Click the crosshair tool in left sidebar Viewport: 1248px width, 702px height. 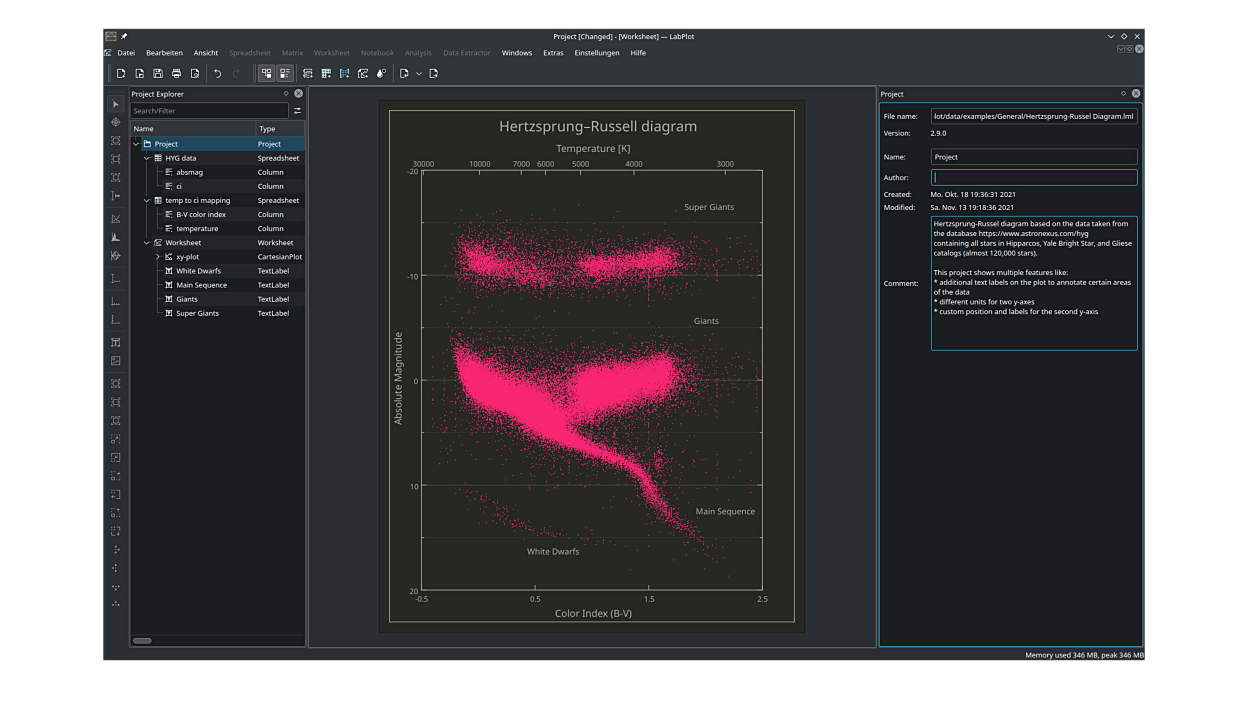tap(116, 122)
